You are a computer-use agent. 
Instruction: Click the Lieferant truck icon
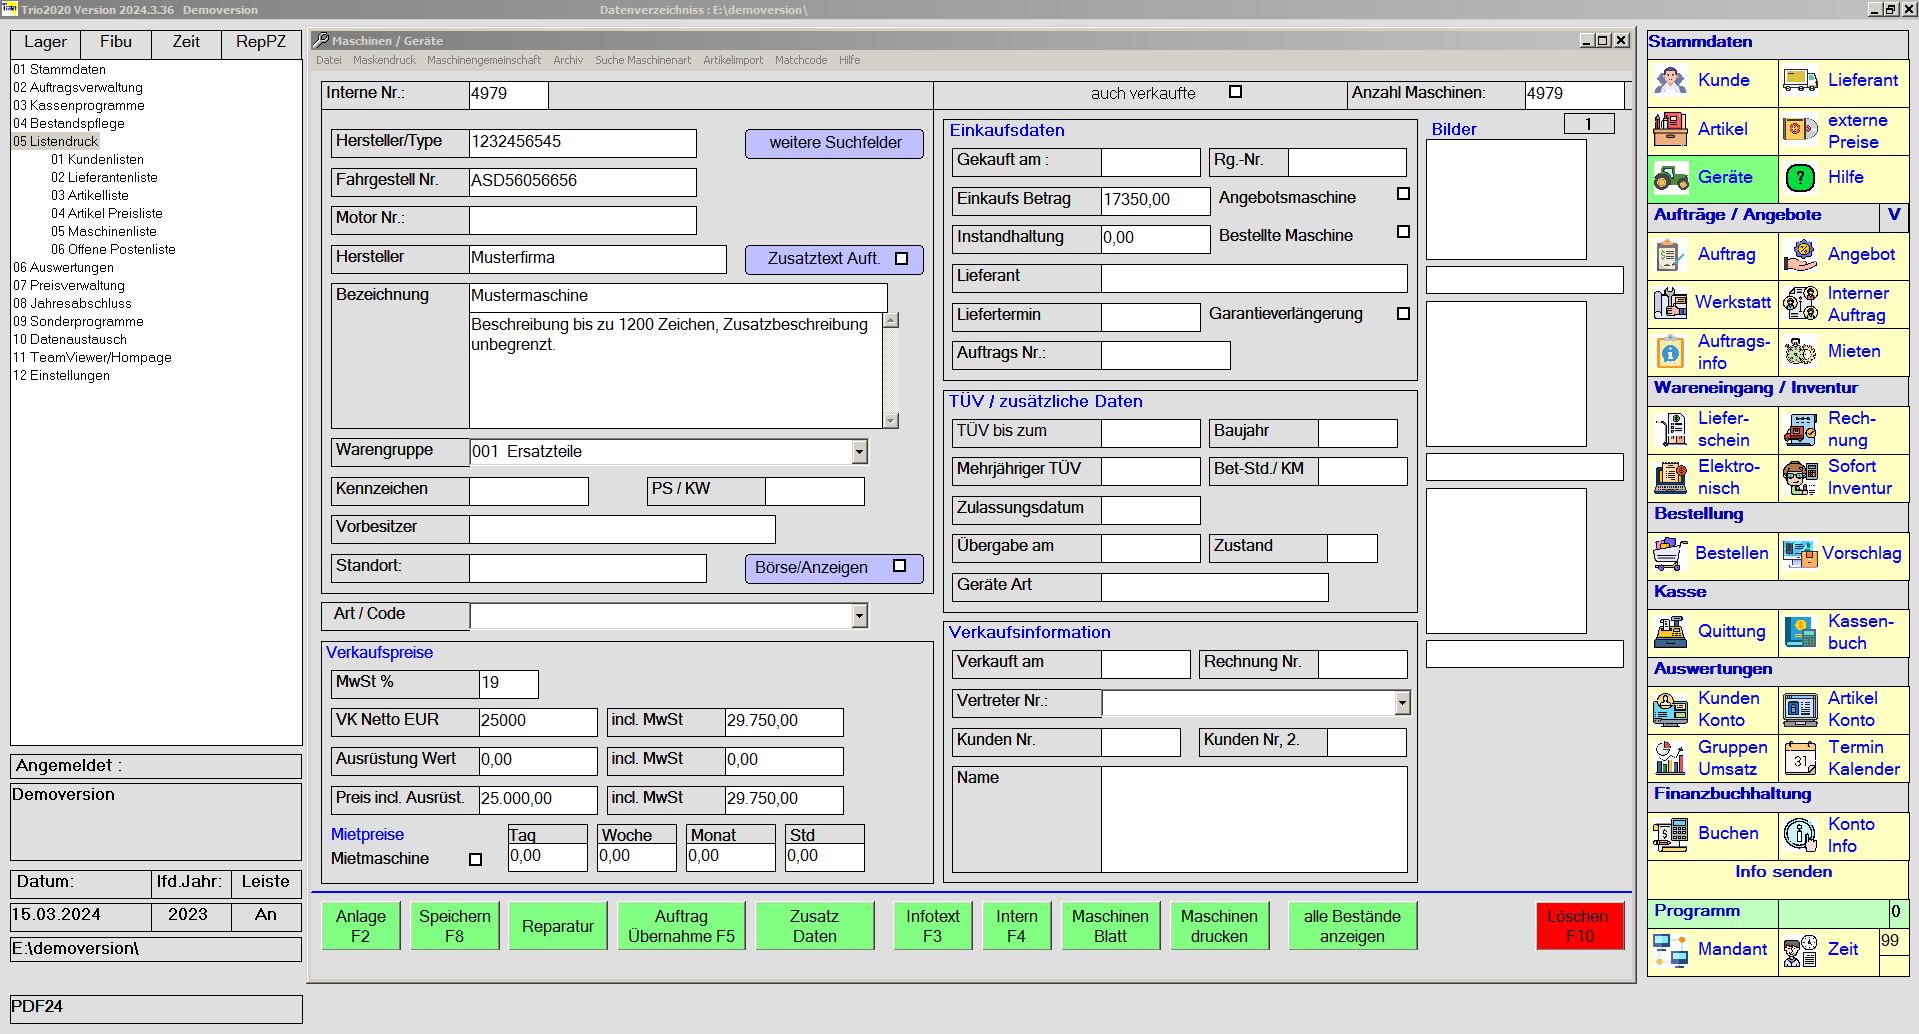(1800, 81)
